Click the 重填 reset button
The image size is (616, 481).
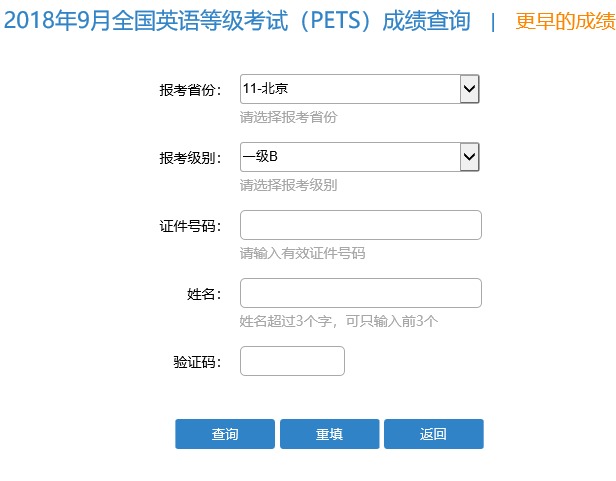329,434
